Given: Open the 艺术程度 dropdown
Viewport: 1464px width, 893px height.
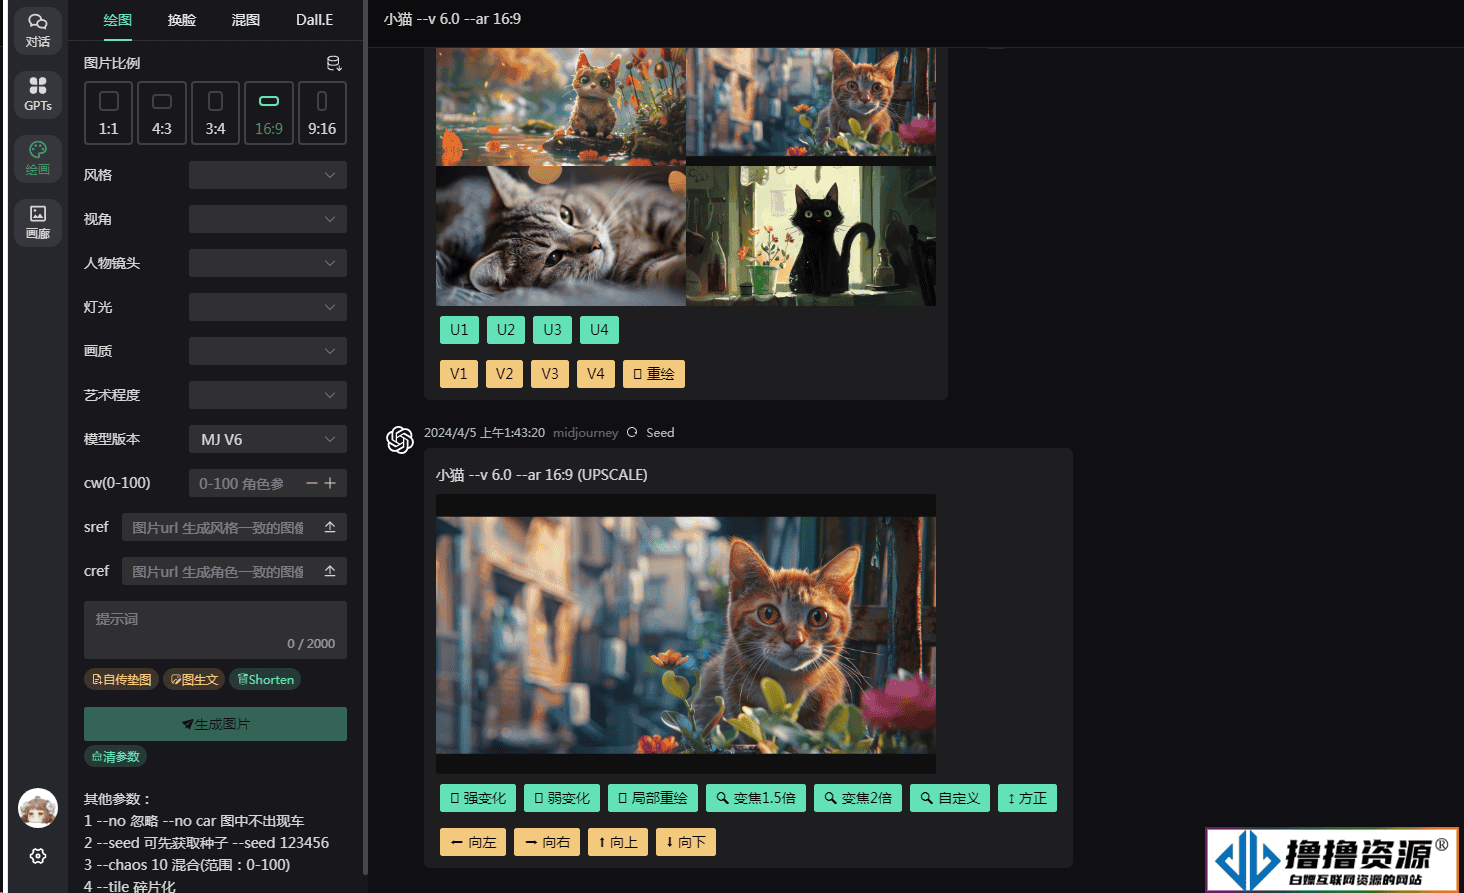Looking at the screenshot, I should pyautogui.click(x=268, y=395).
